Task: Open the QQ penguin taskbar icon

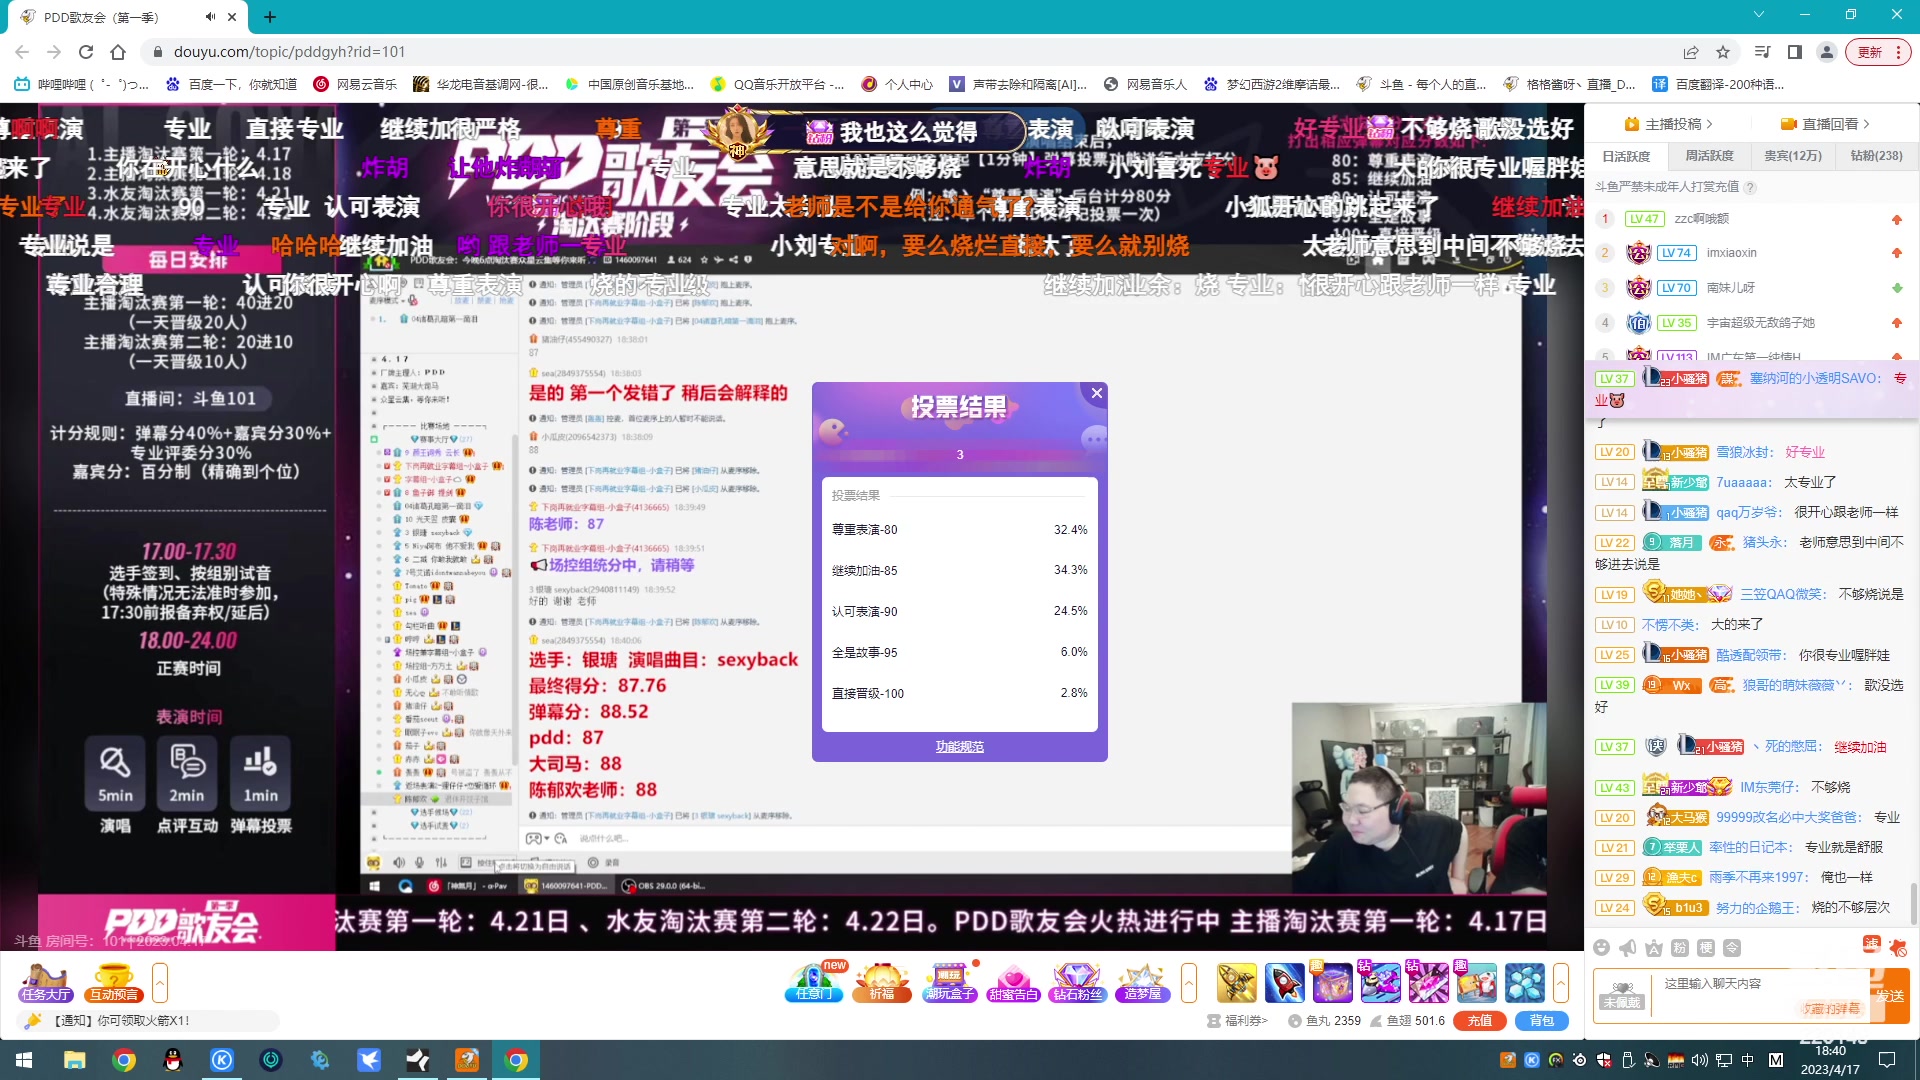Action: click(x=173, y=1060)
